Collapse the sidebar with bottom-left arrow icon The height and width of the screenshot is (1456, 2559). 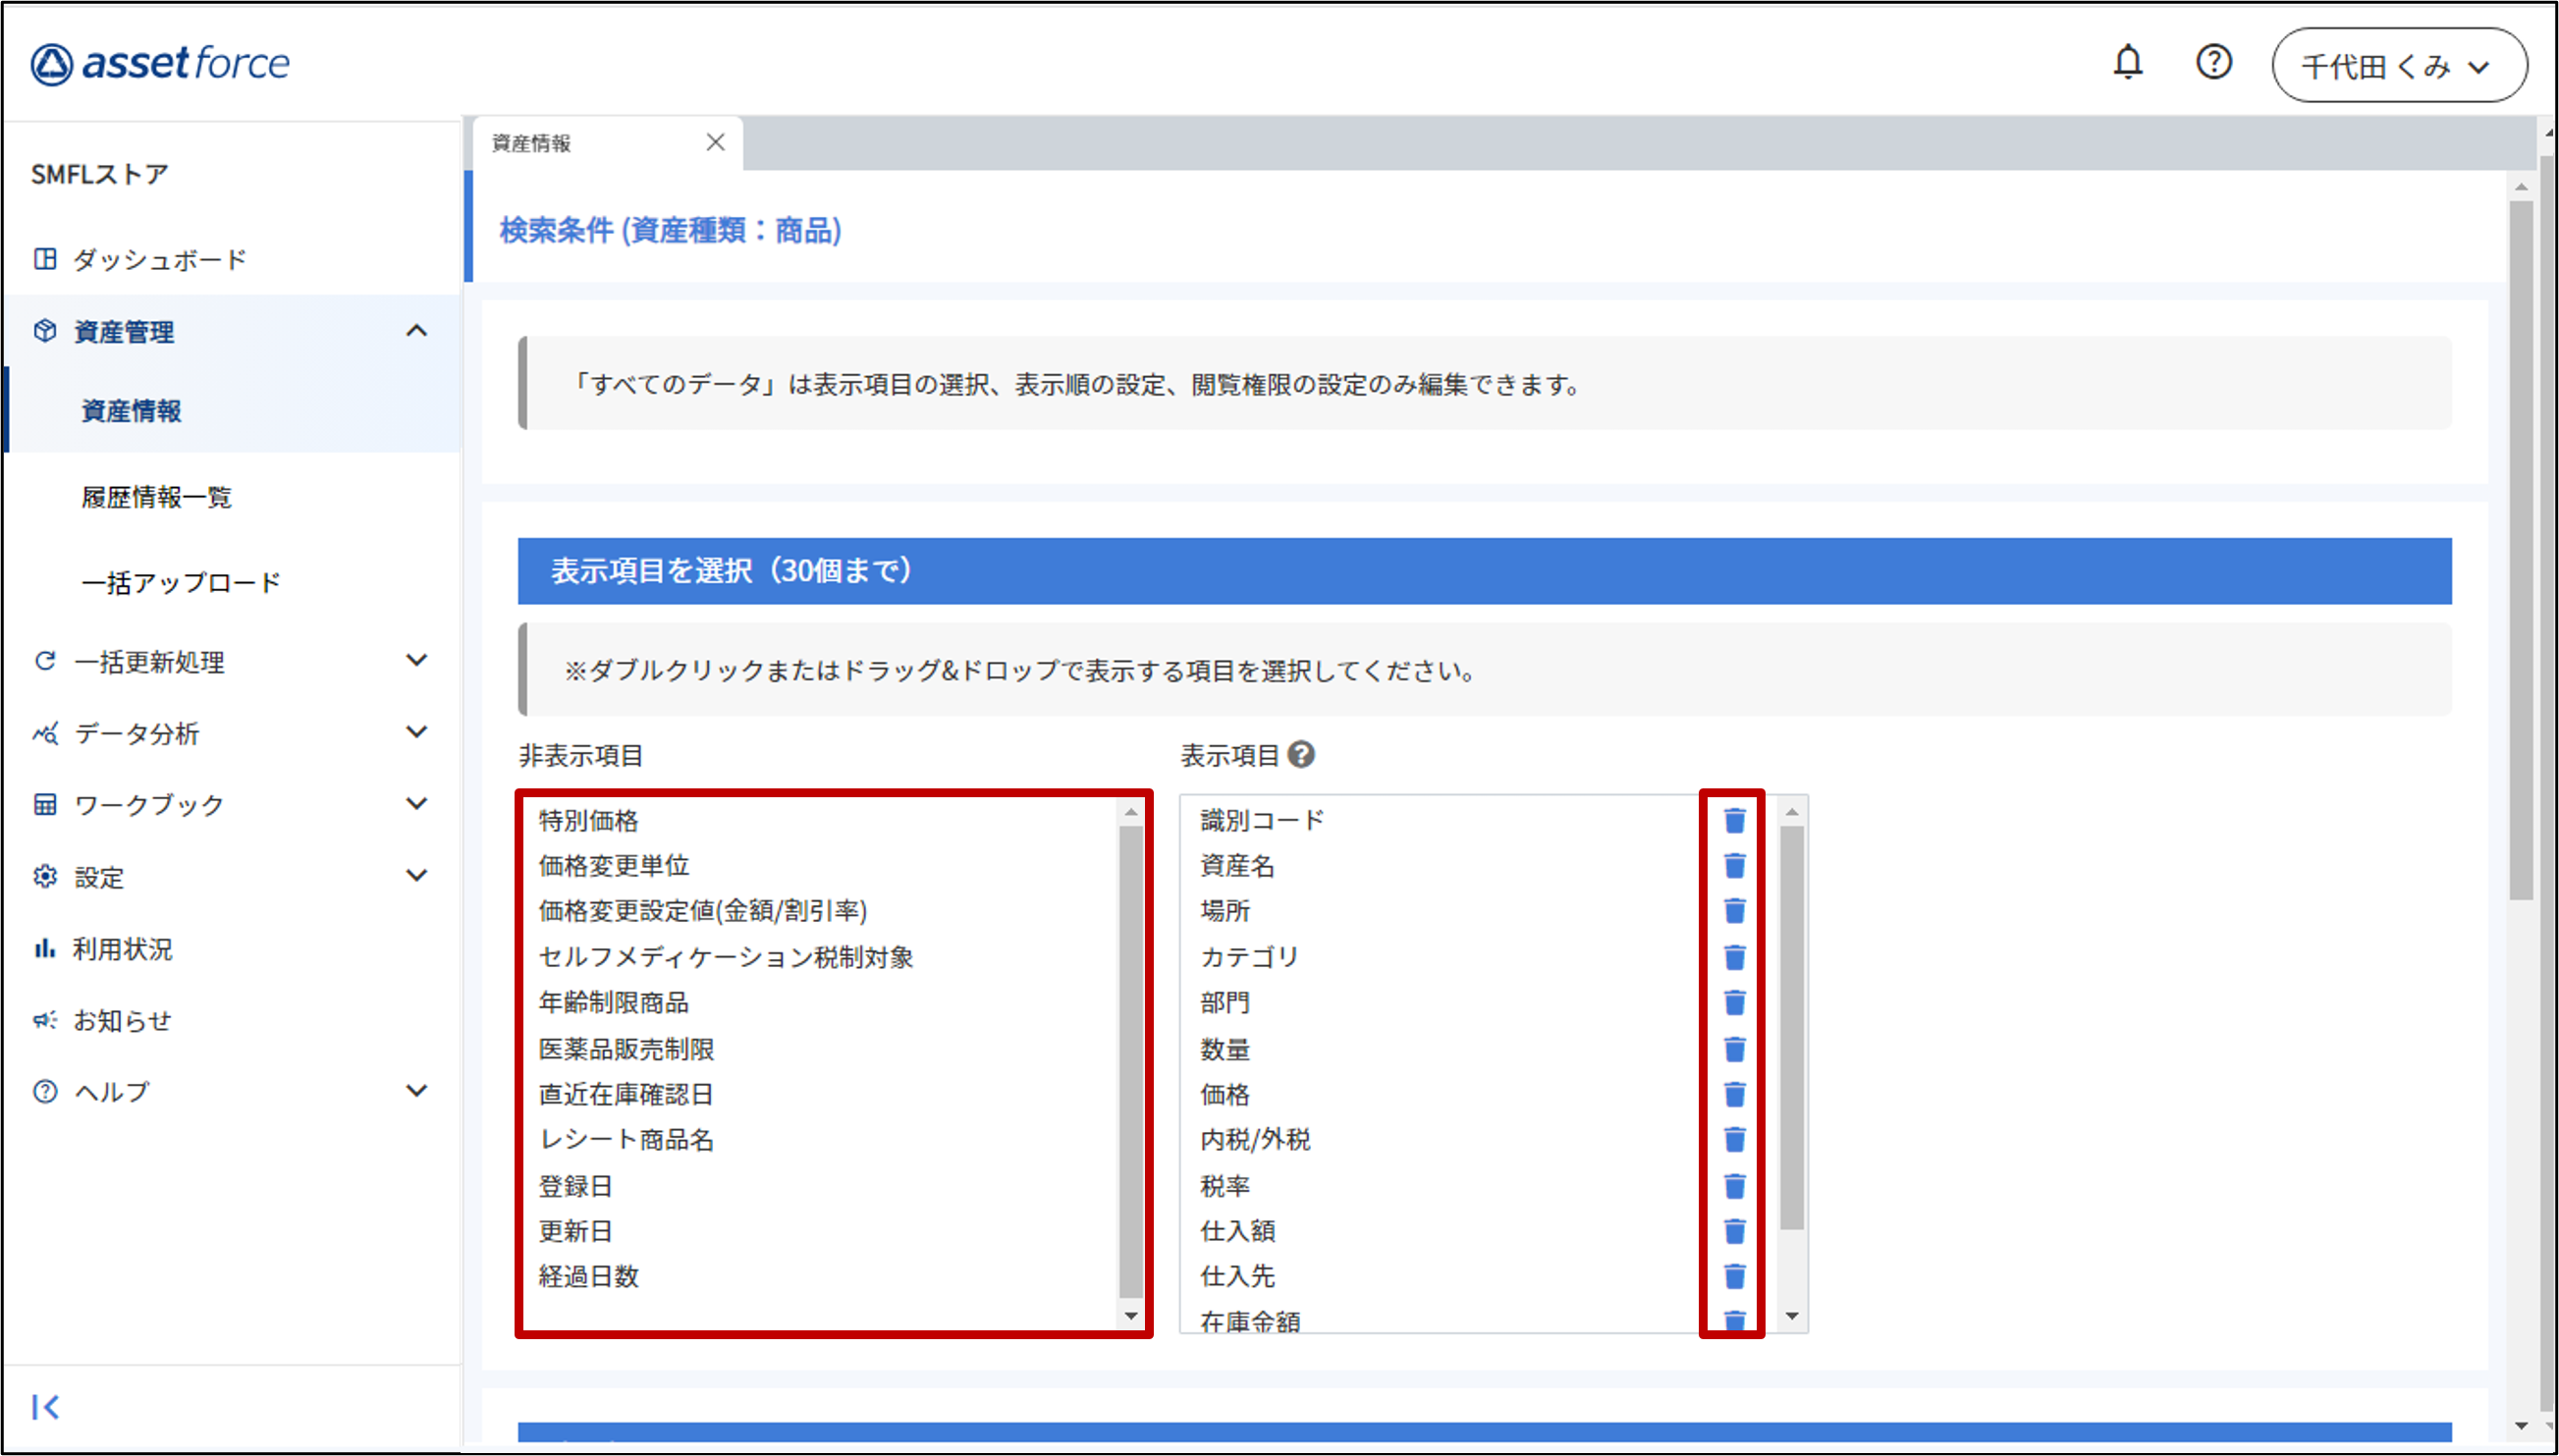[x=45, y=1407]
